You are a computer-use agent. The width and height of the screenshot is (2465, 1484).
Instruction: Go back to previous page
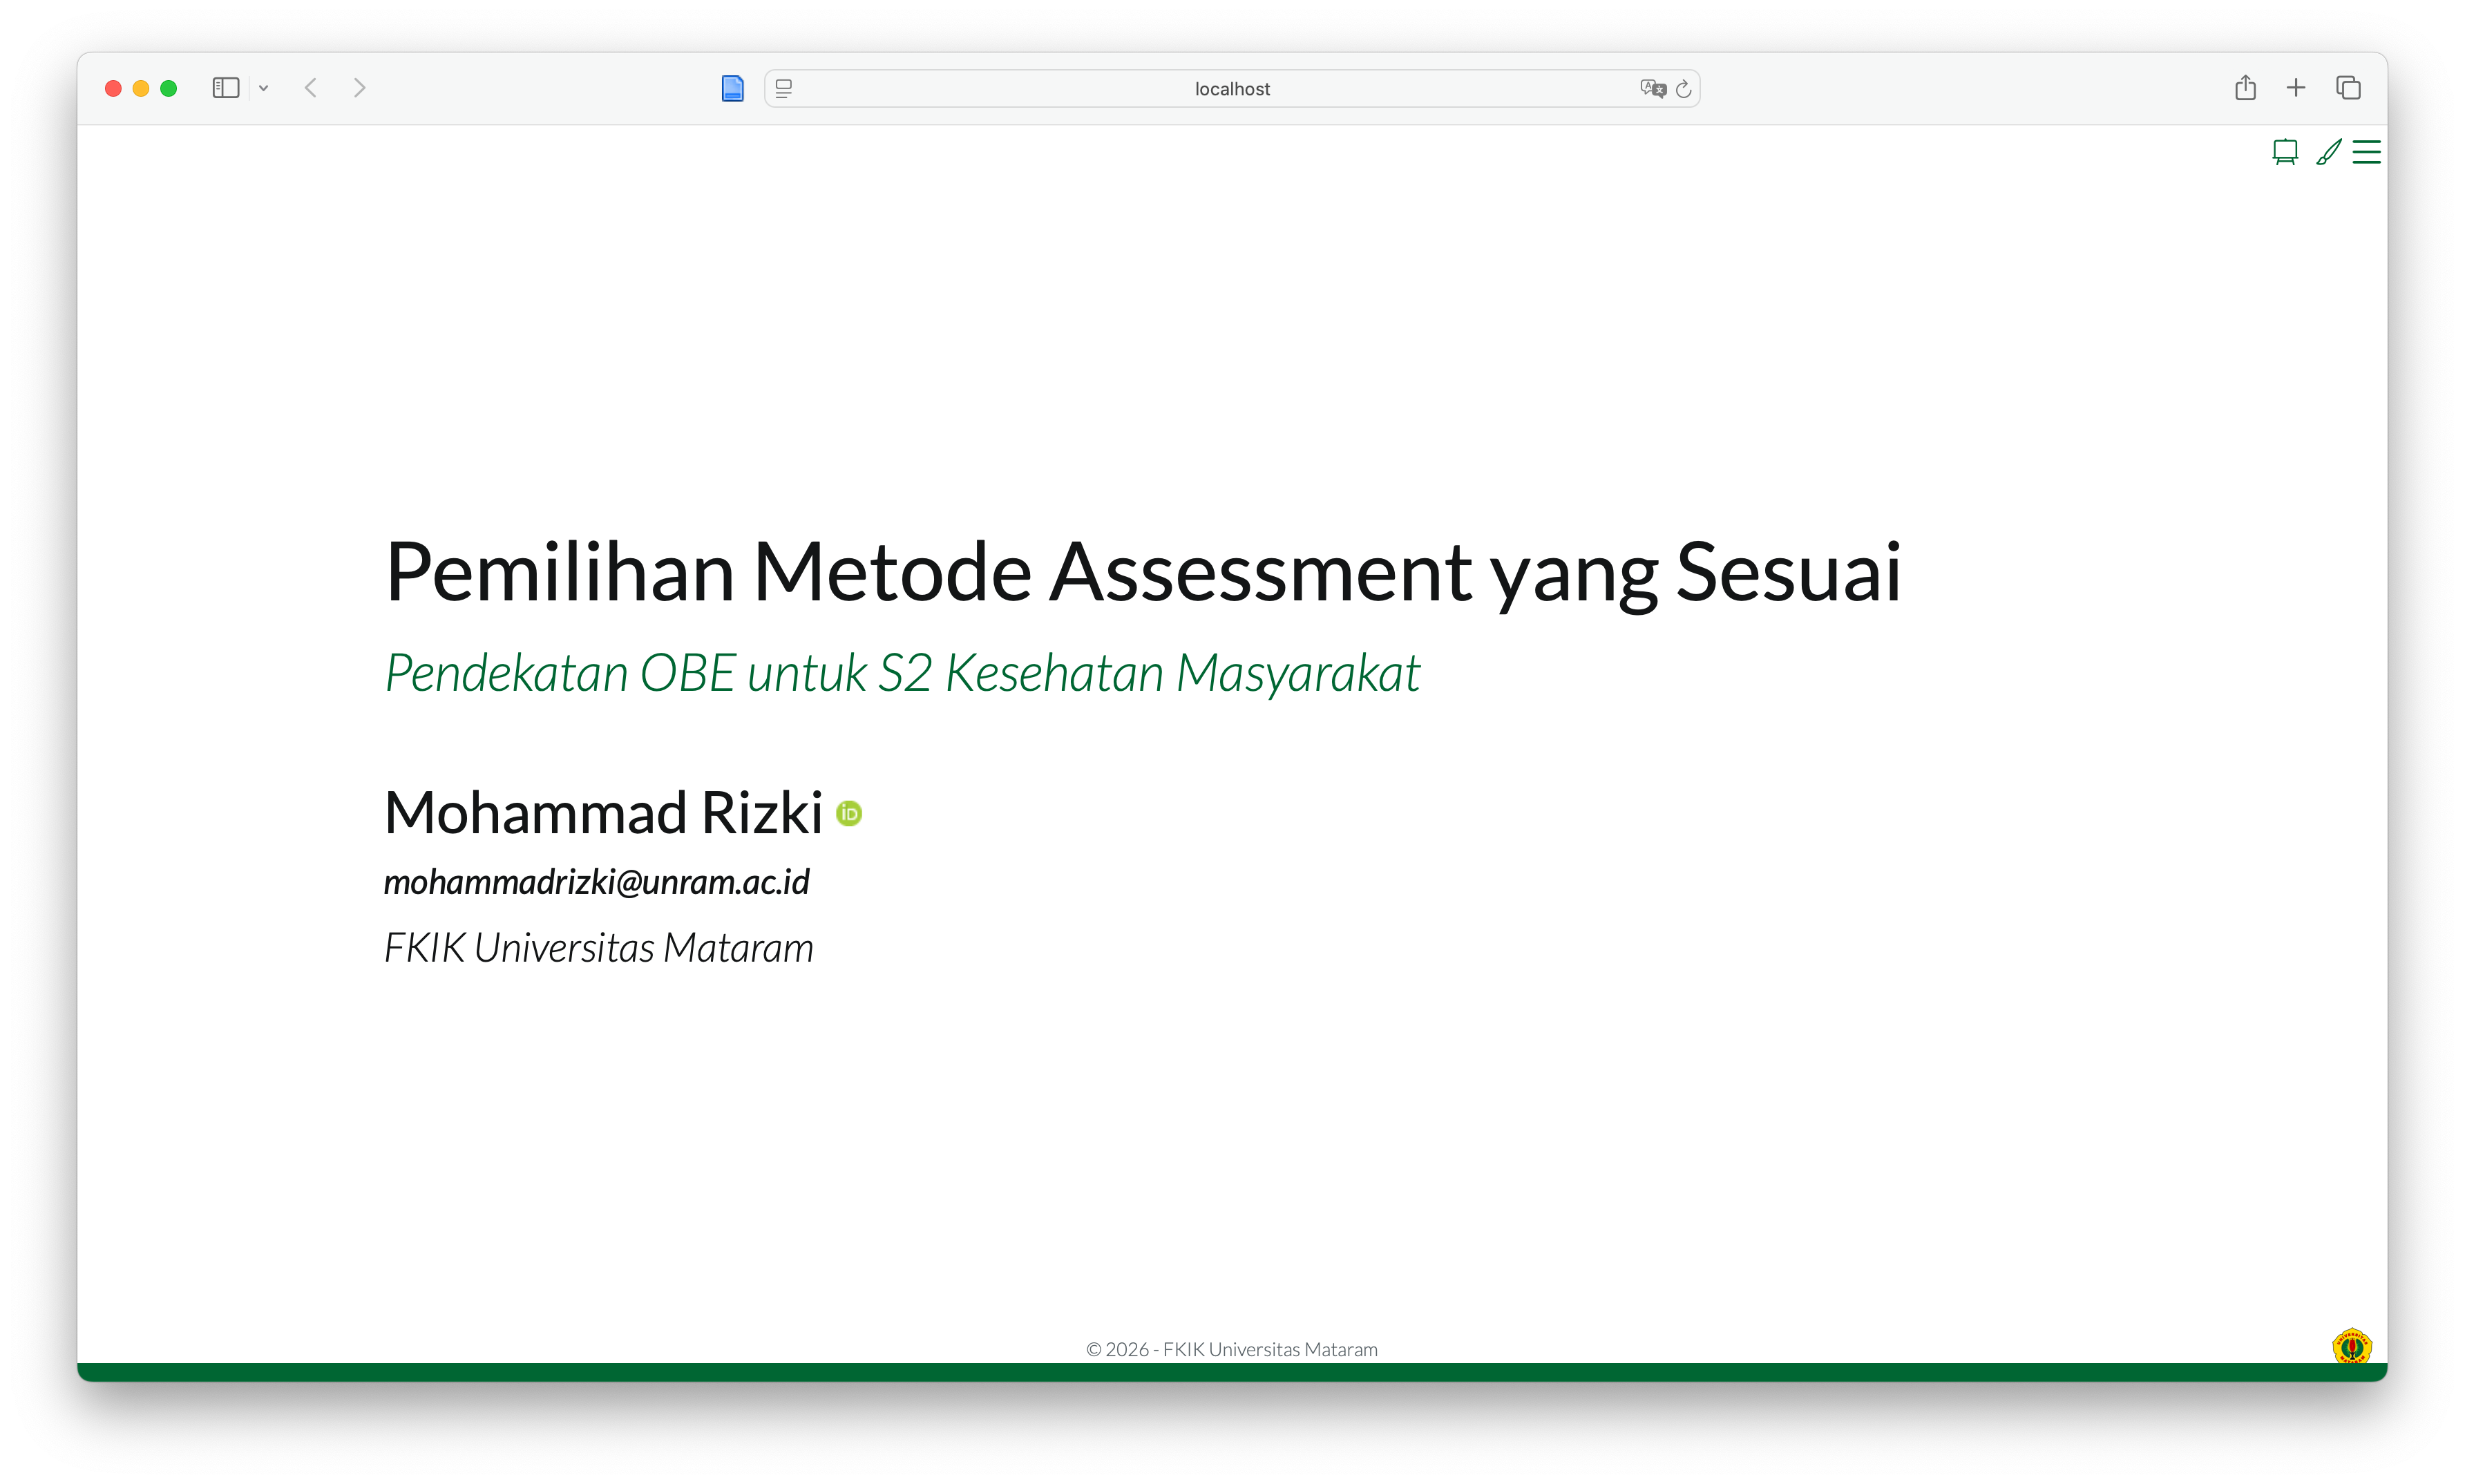pyautogui.click(x=311, y=88)
